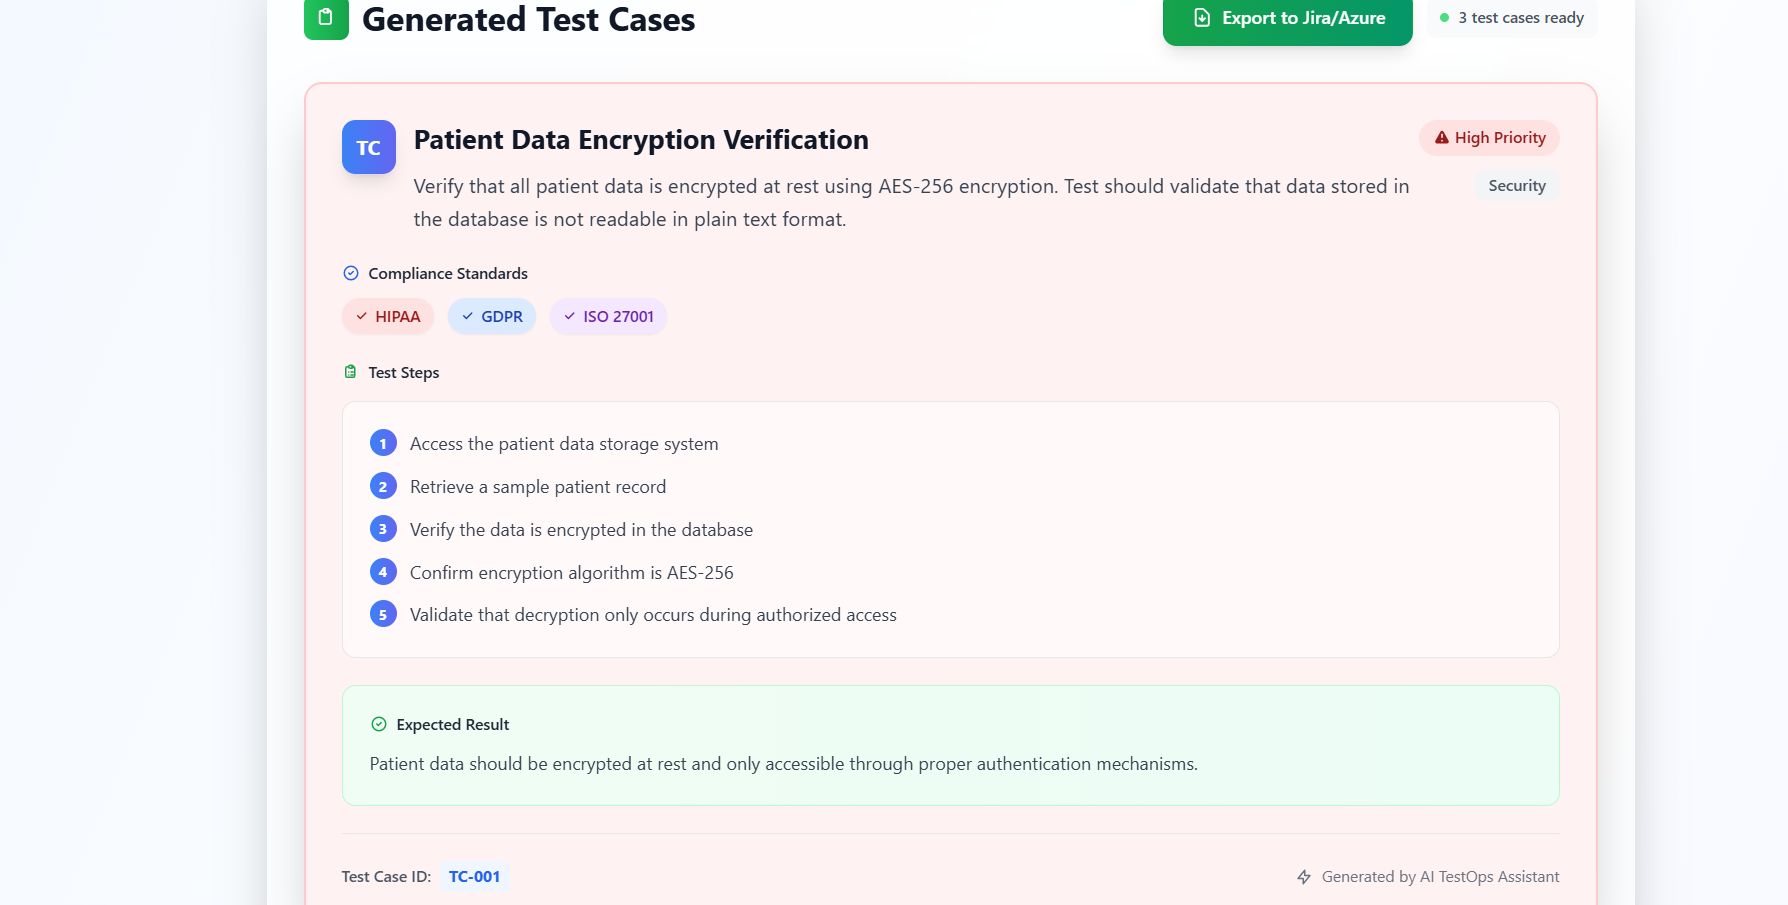Click the blue TC badge icon
The image size is (1788, 905).
(368, 148)
